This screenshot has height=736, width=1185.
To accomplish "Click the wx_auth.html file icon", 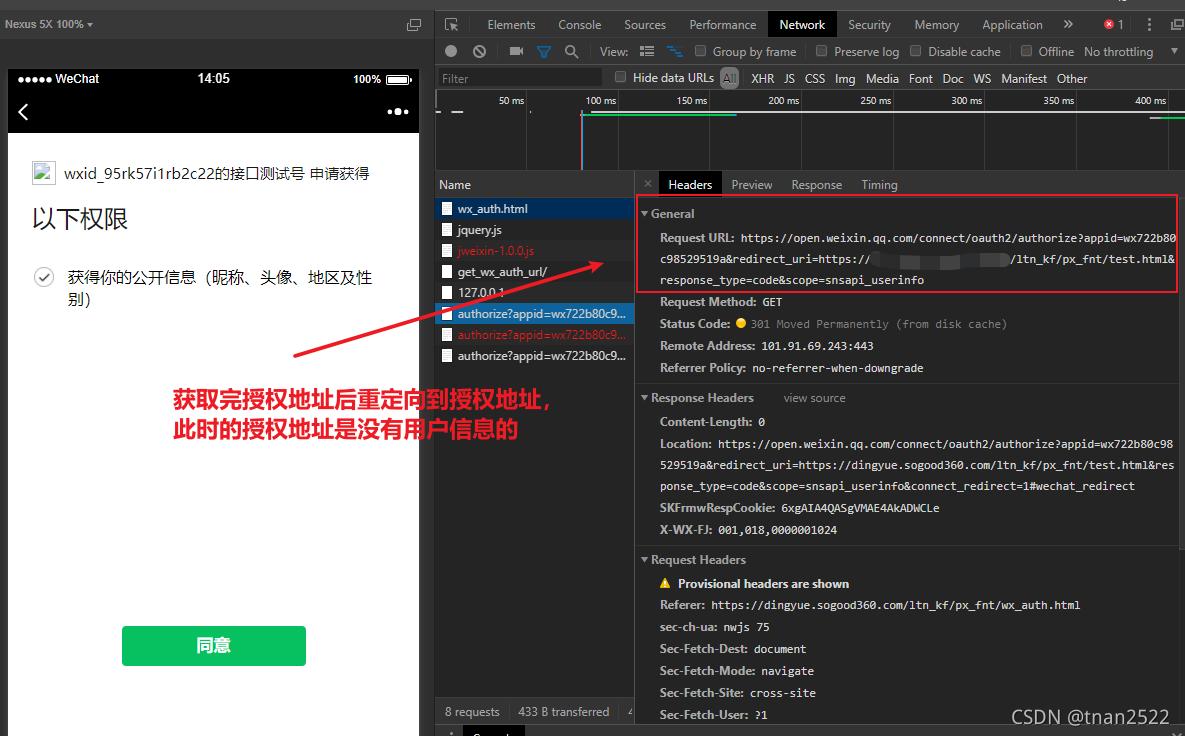I will coord(447,209).
